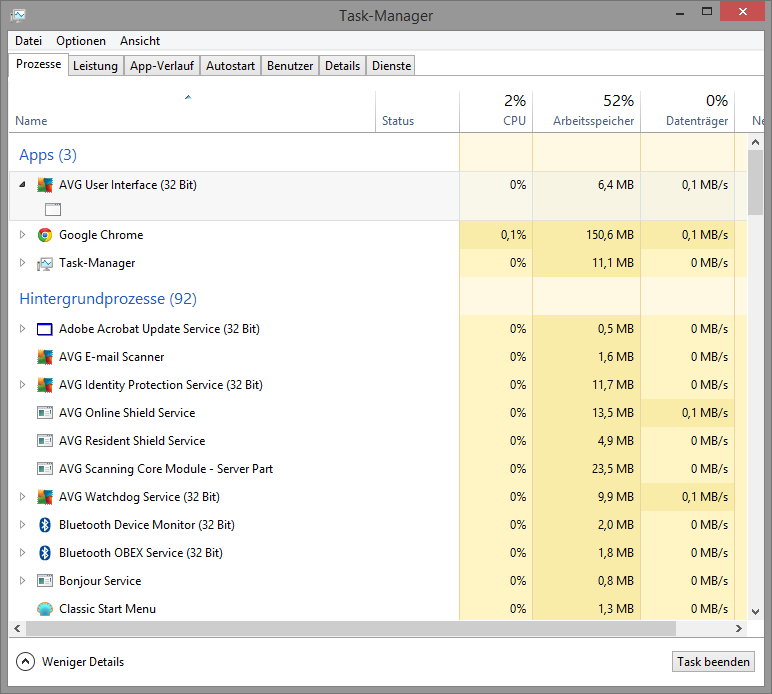Image resolution: width=772 pixels, height=694 pixels.
Task: Click Google Chrome's 150,6 MB memory value
Action: click(x=610, y=235)
